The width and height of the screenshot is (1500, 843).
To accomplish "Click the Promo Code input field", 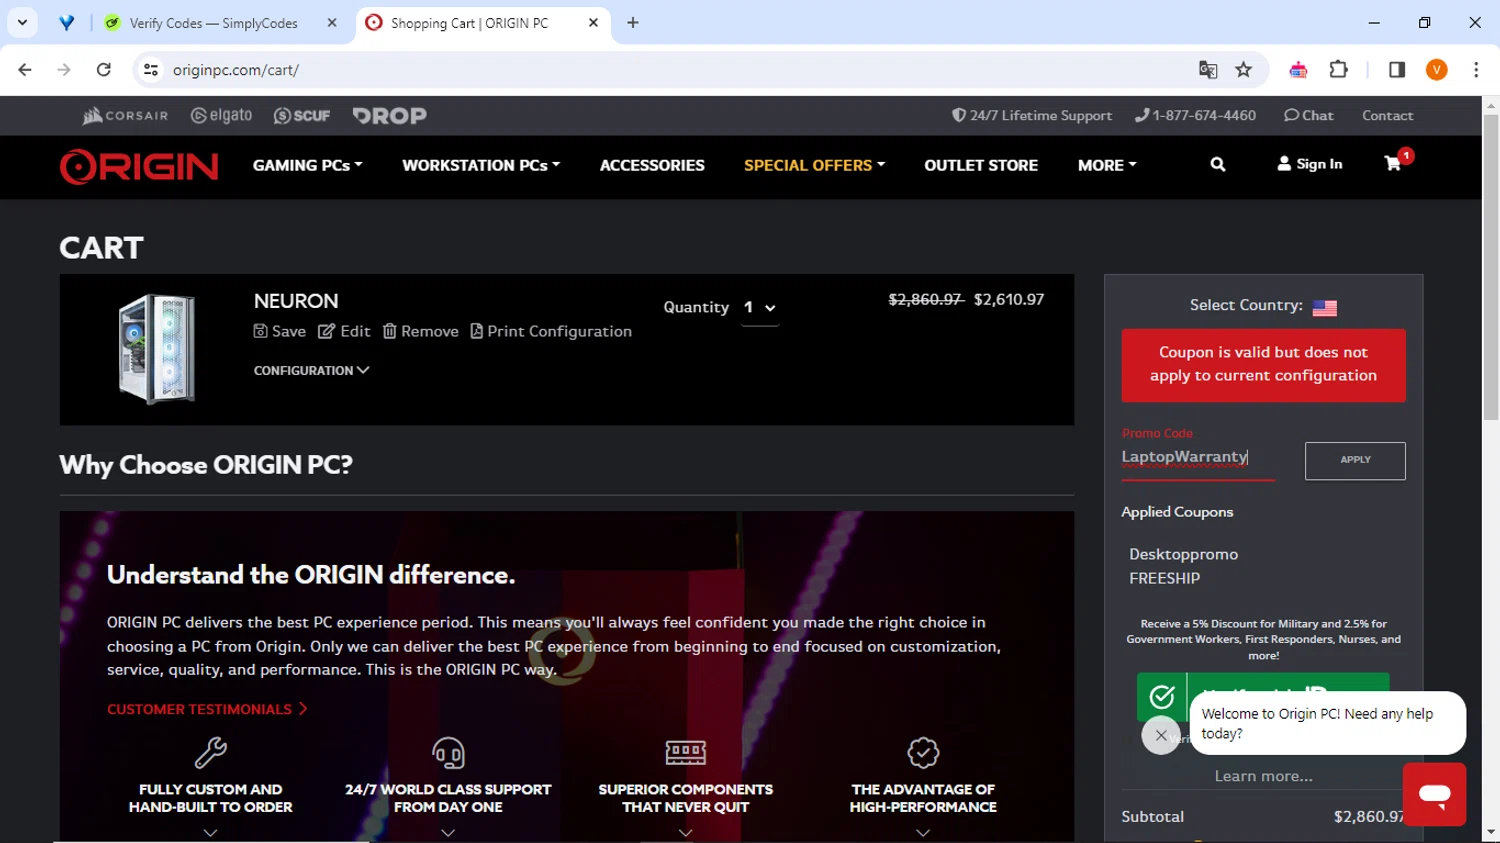I will (1198, 458).
